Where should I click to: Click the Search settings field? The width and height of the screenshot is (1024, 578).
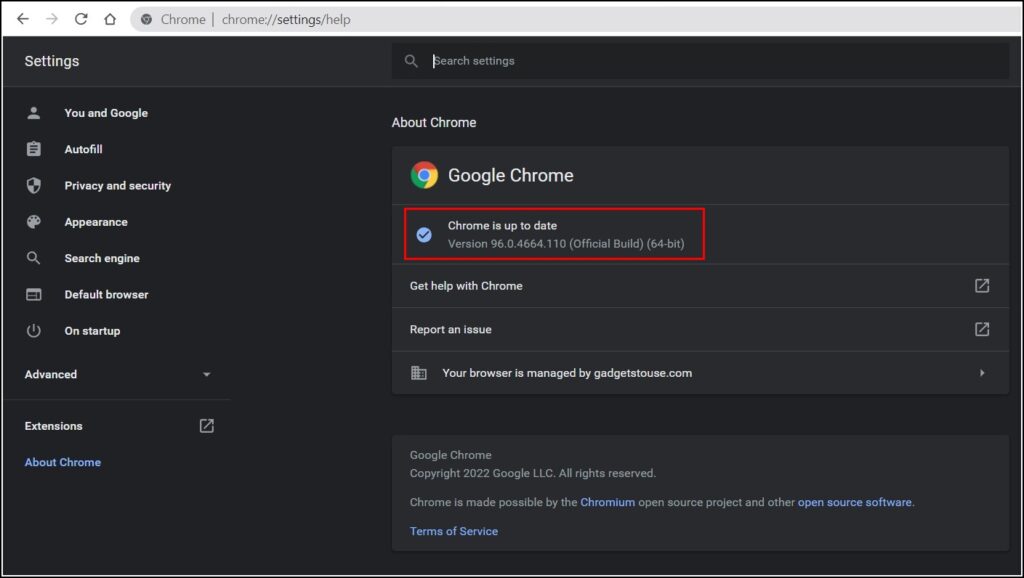click(700, 61)
